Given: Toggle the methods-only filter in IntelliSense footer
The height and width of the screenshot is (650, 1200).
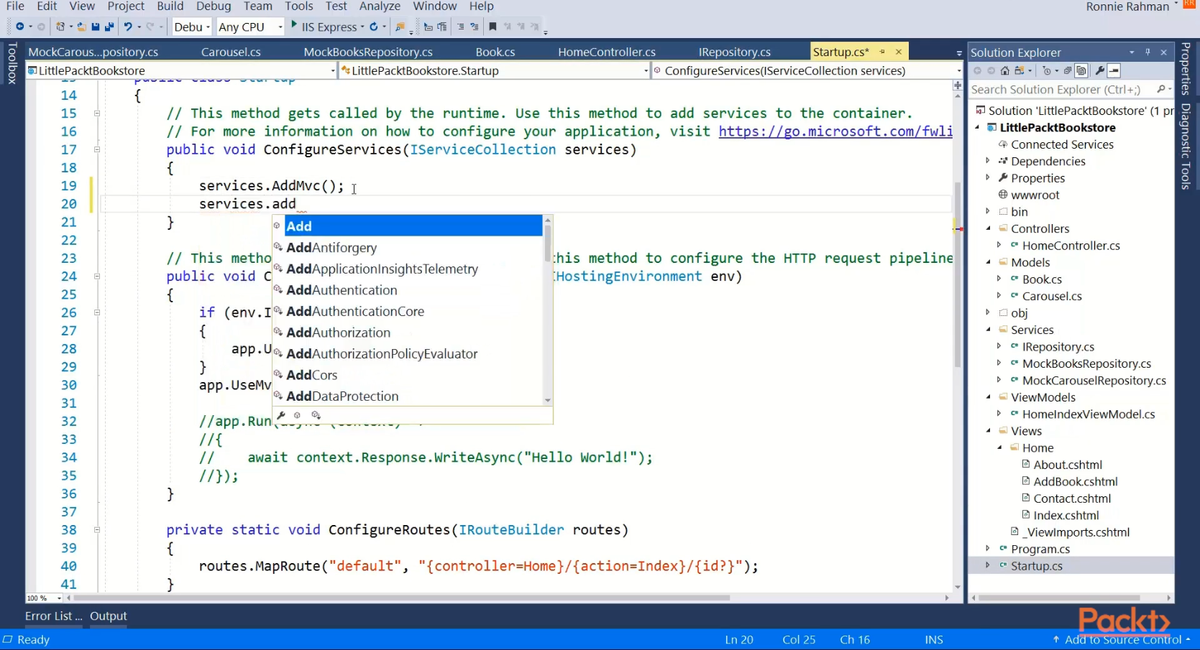Looking at the screenshot, I should (x=298, y=415).
